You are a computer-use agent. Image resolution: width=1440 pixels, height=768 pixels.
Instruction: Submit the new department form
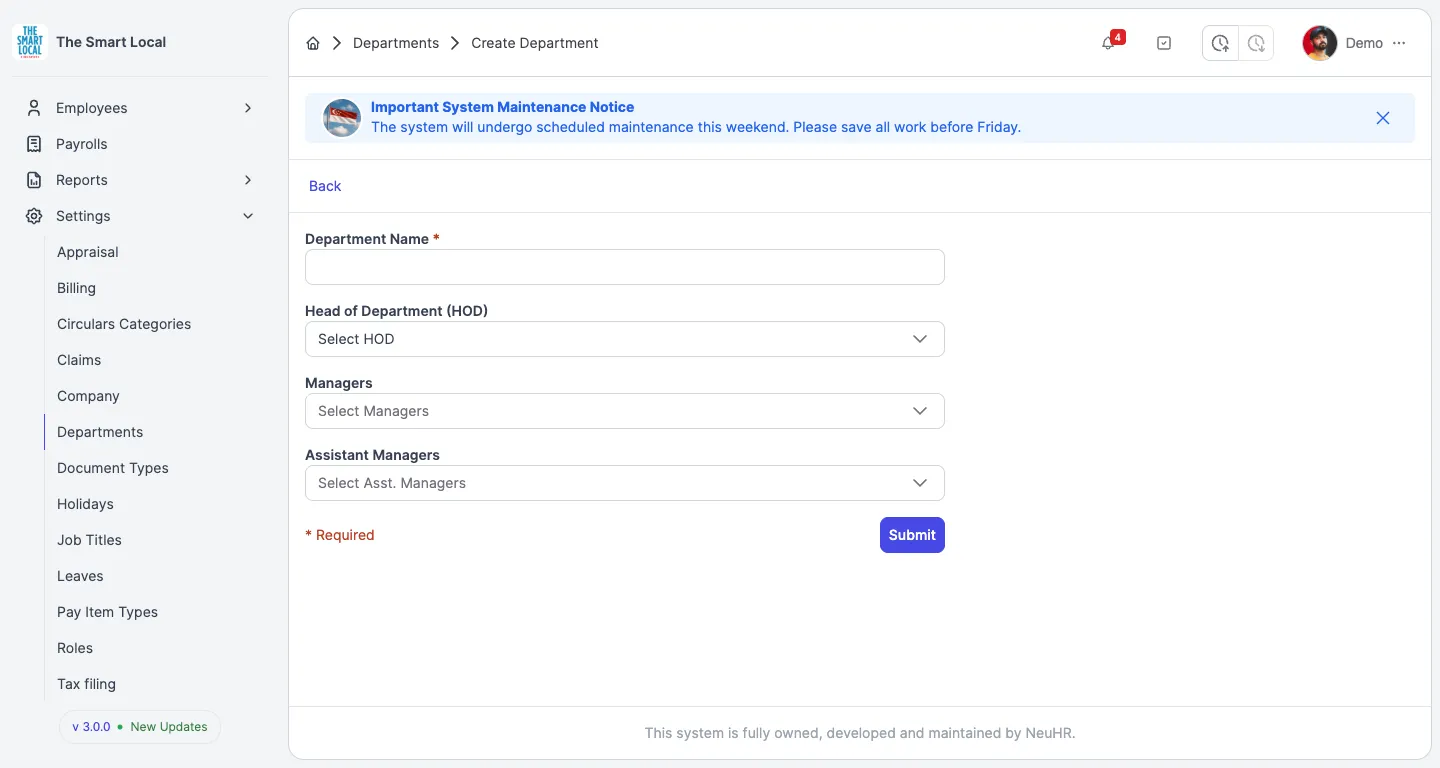tap(912, 535)
